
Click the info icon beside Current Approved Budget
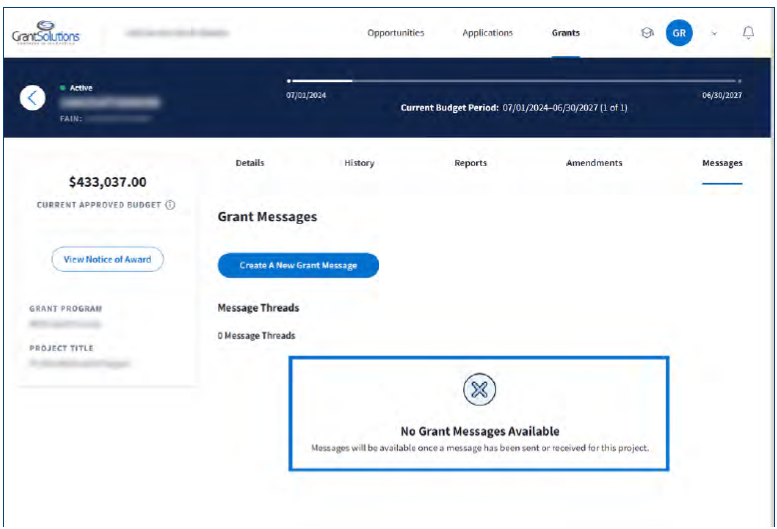170,205
